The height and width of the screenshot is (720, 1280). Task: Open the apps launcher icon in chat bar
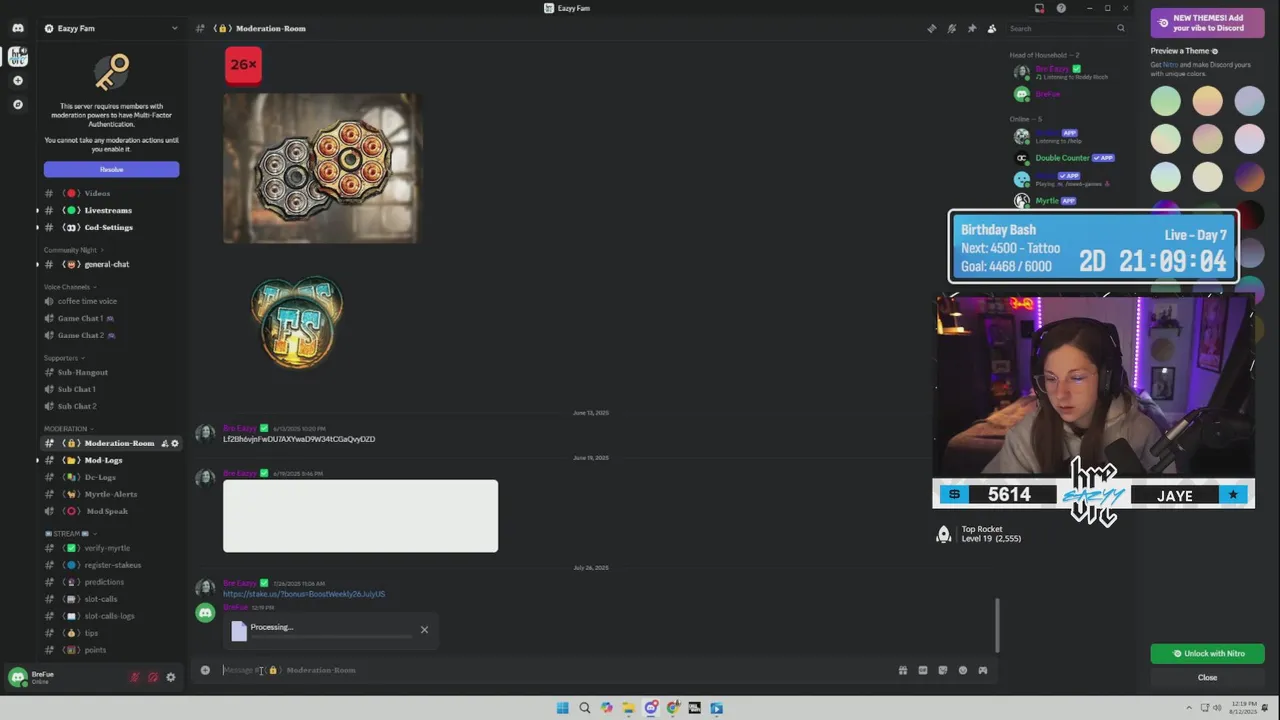(983, 670)
